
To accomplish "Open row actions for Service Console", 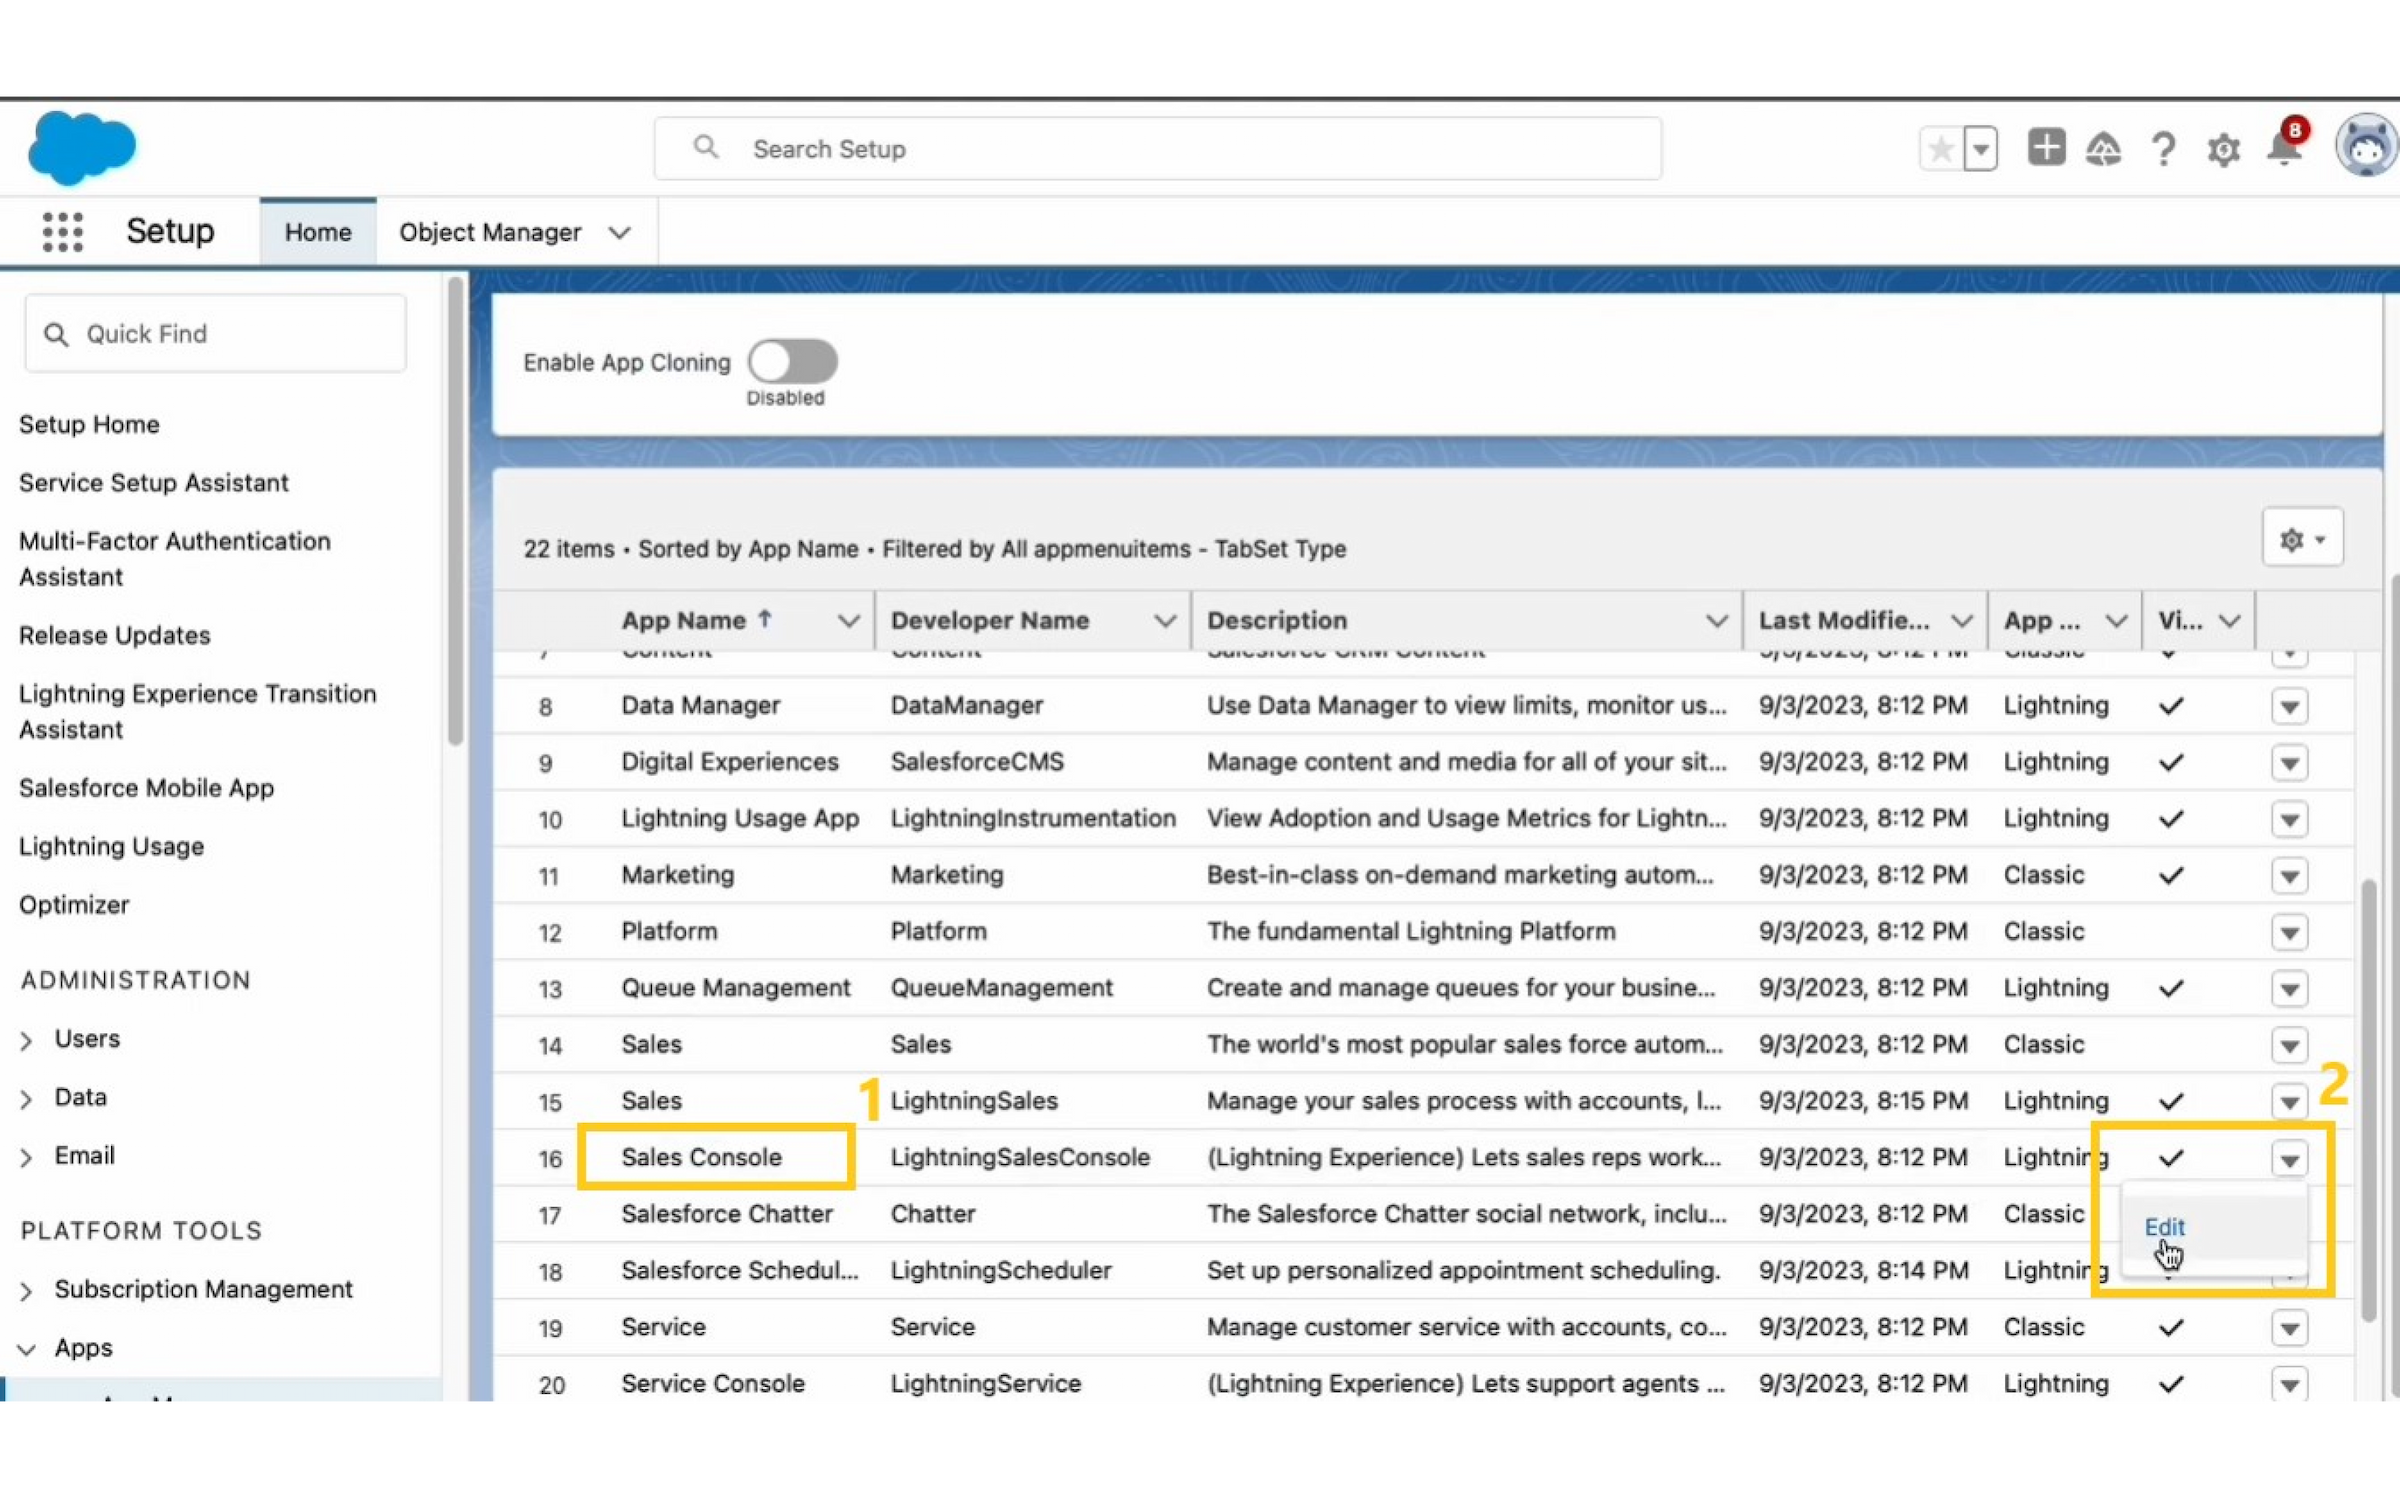I will 2289,1385.
